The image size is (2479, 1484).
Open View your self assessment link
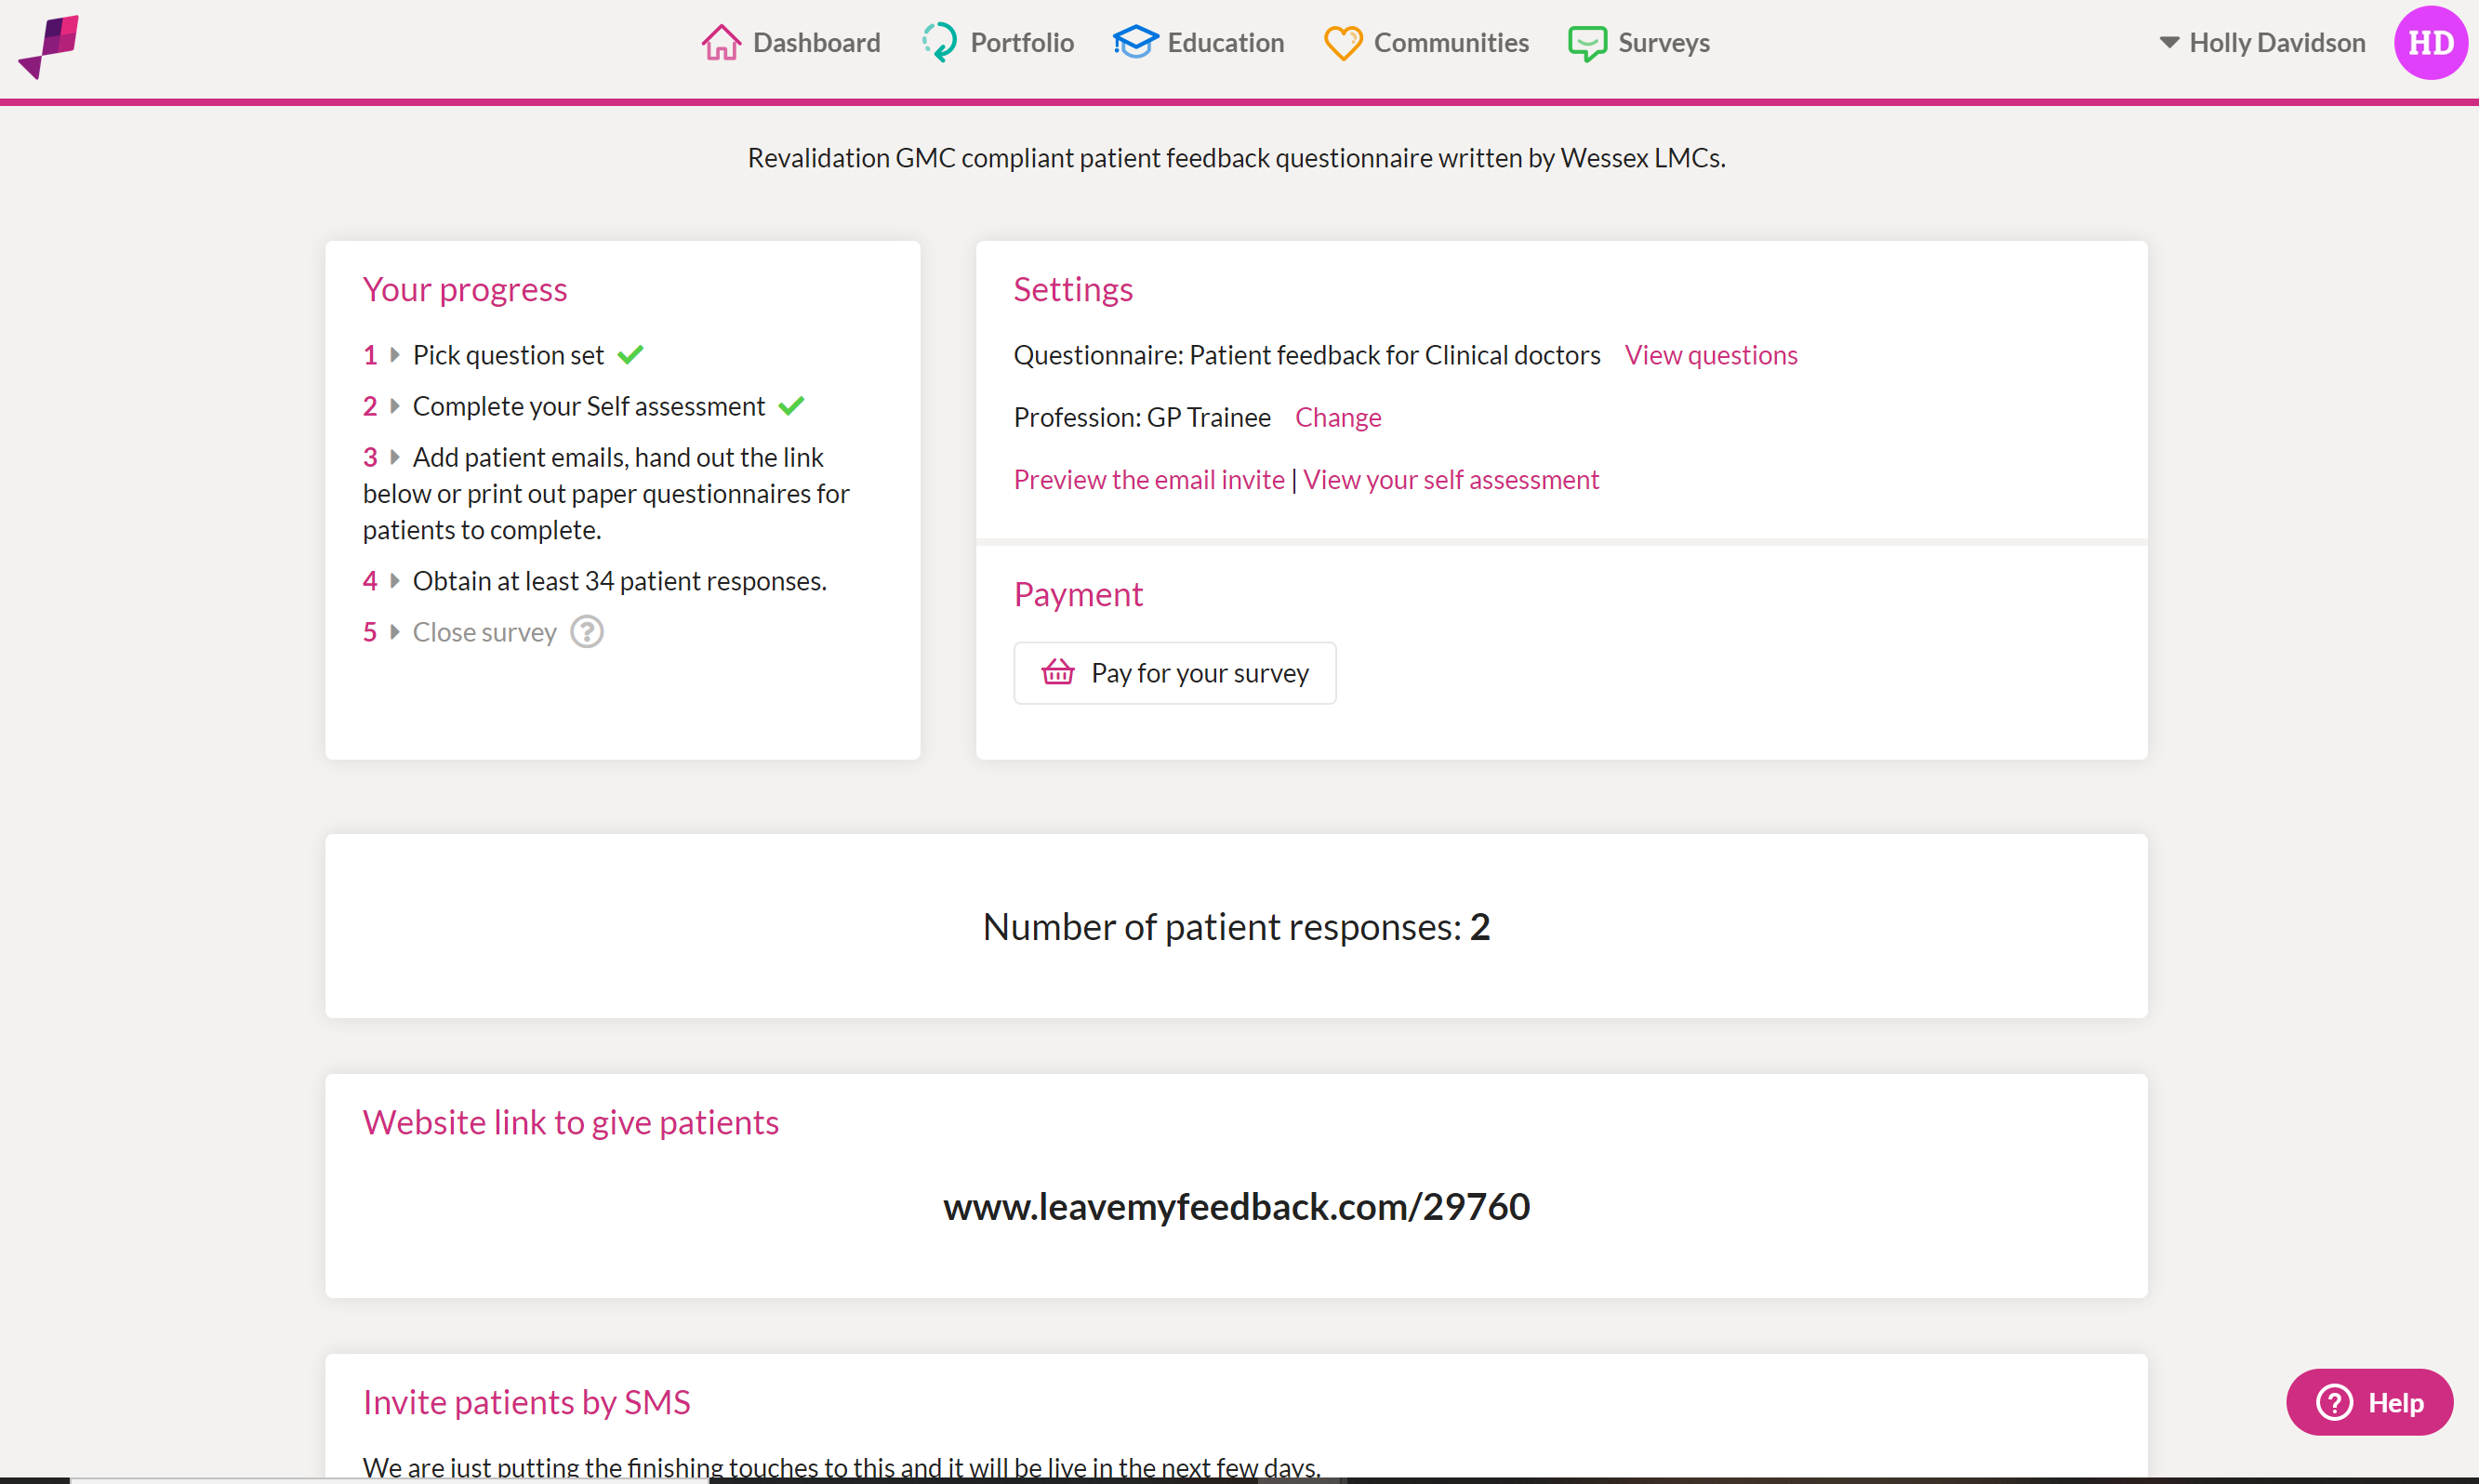point(1451,480)
